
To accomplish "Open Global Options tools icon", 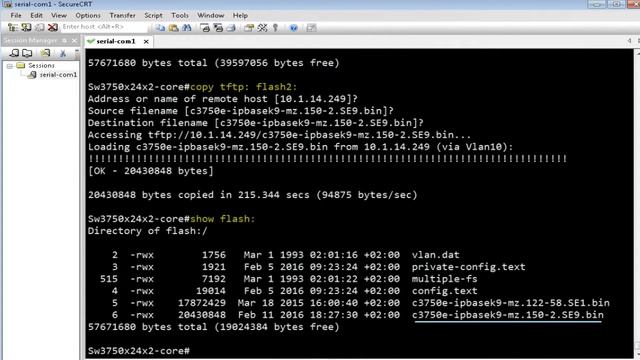I will click(262, 27).
